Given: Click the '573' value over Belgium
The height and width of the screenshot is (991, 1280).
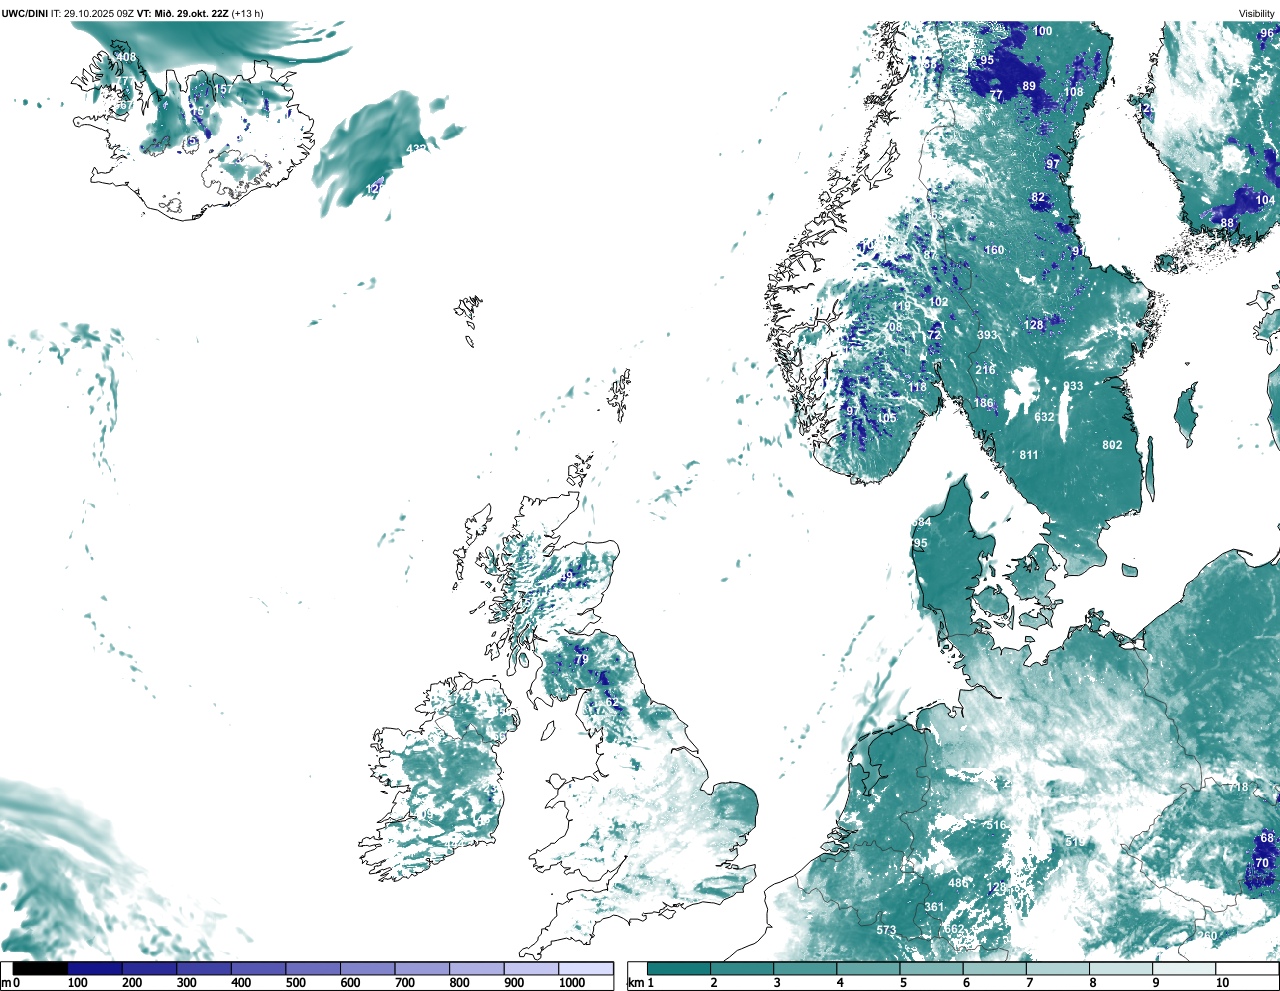Looking at the screenshot, I should (x=886, y=930).
